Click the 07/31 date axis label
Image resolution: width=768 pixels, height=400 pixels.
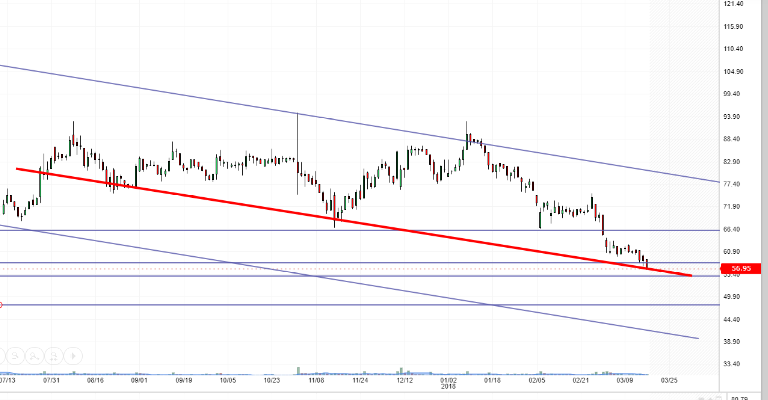51,380
